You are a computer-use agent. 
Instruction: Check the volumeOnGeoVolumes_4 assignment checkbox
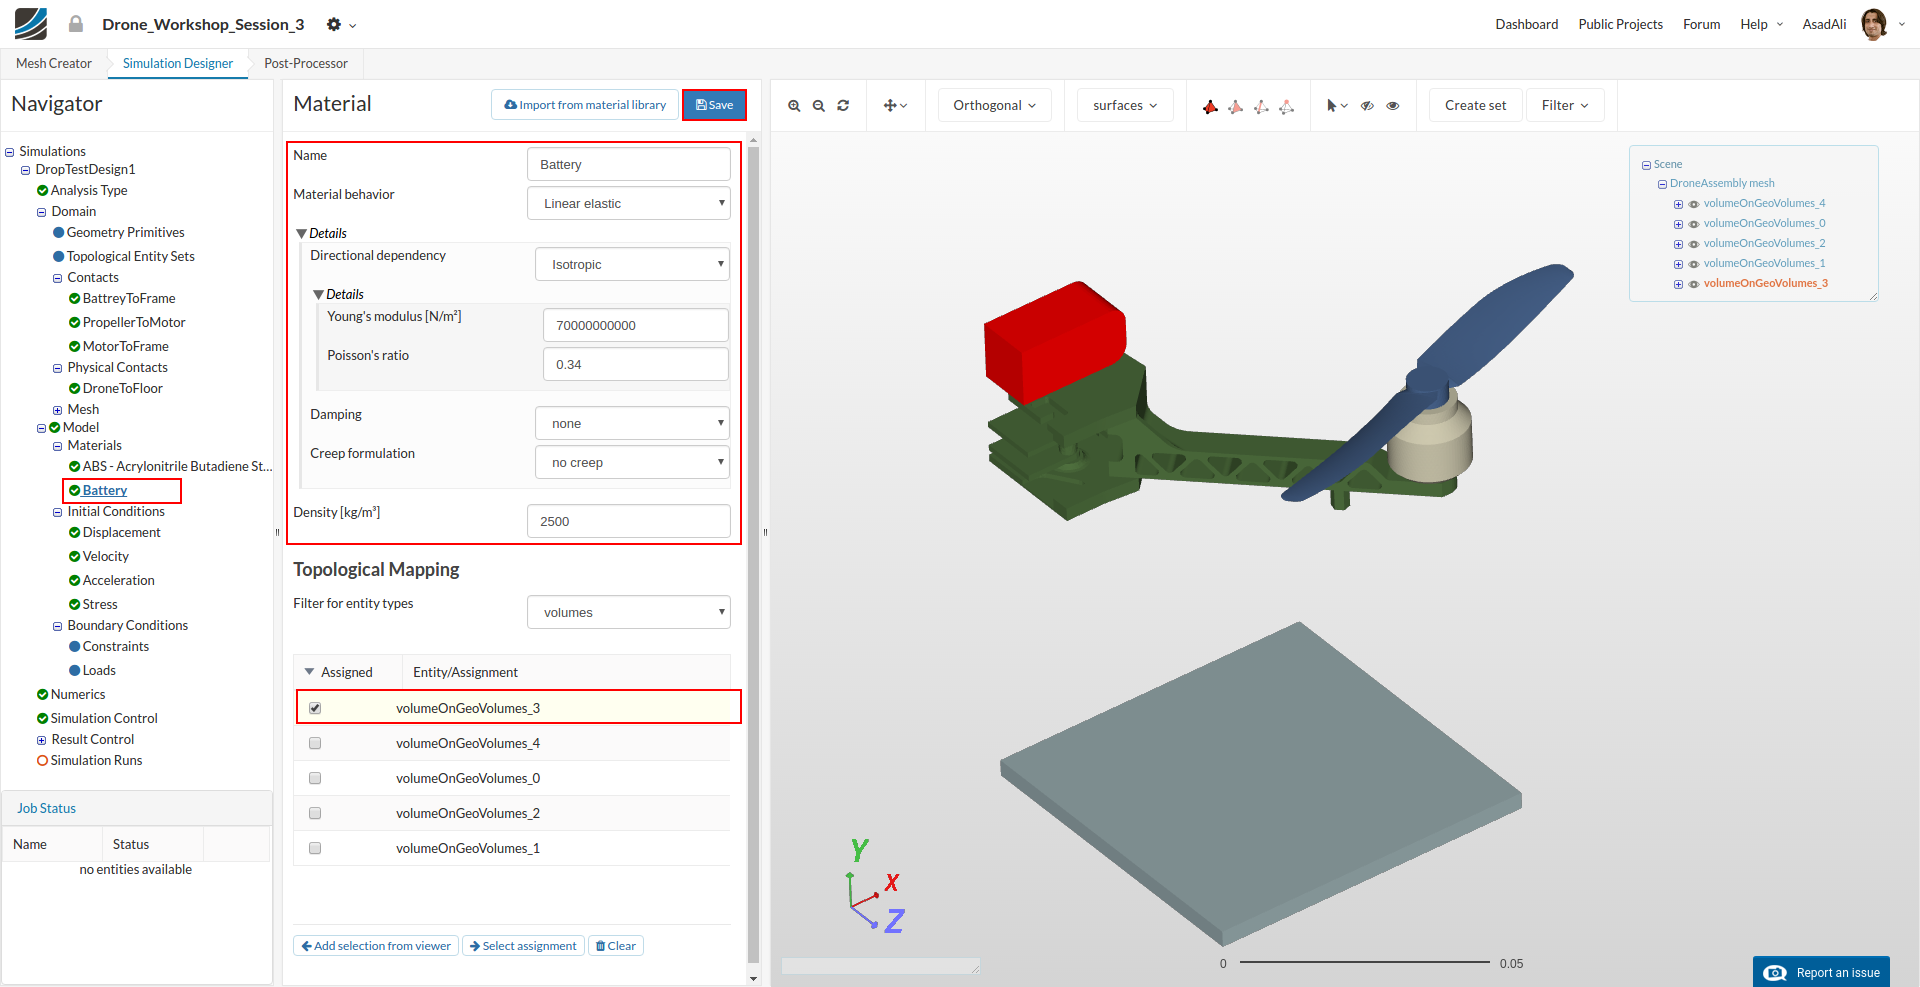(315, 743)
